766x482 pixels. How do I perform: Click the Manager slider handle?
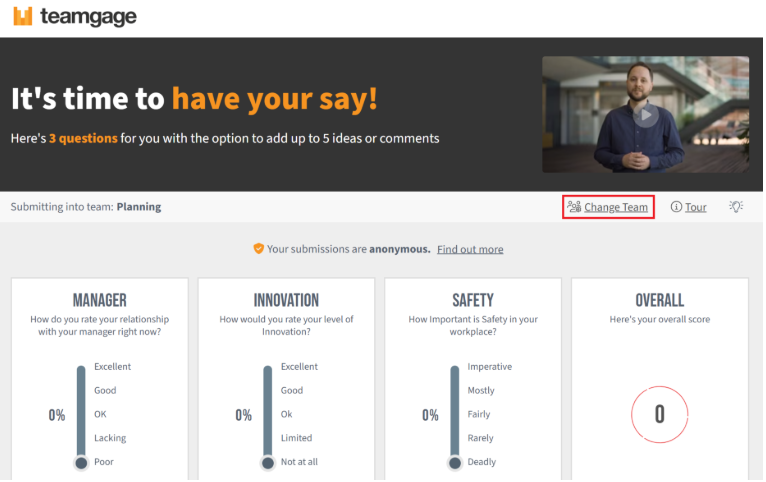[81, 462]
